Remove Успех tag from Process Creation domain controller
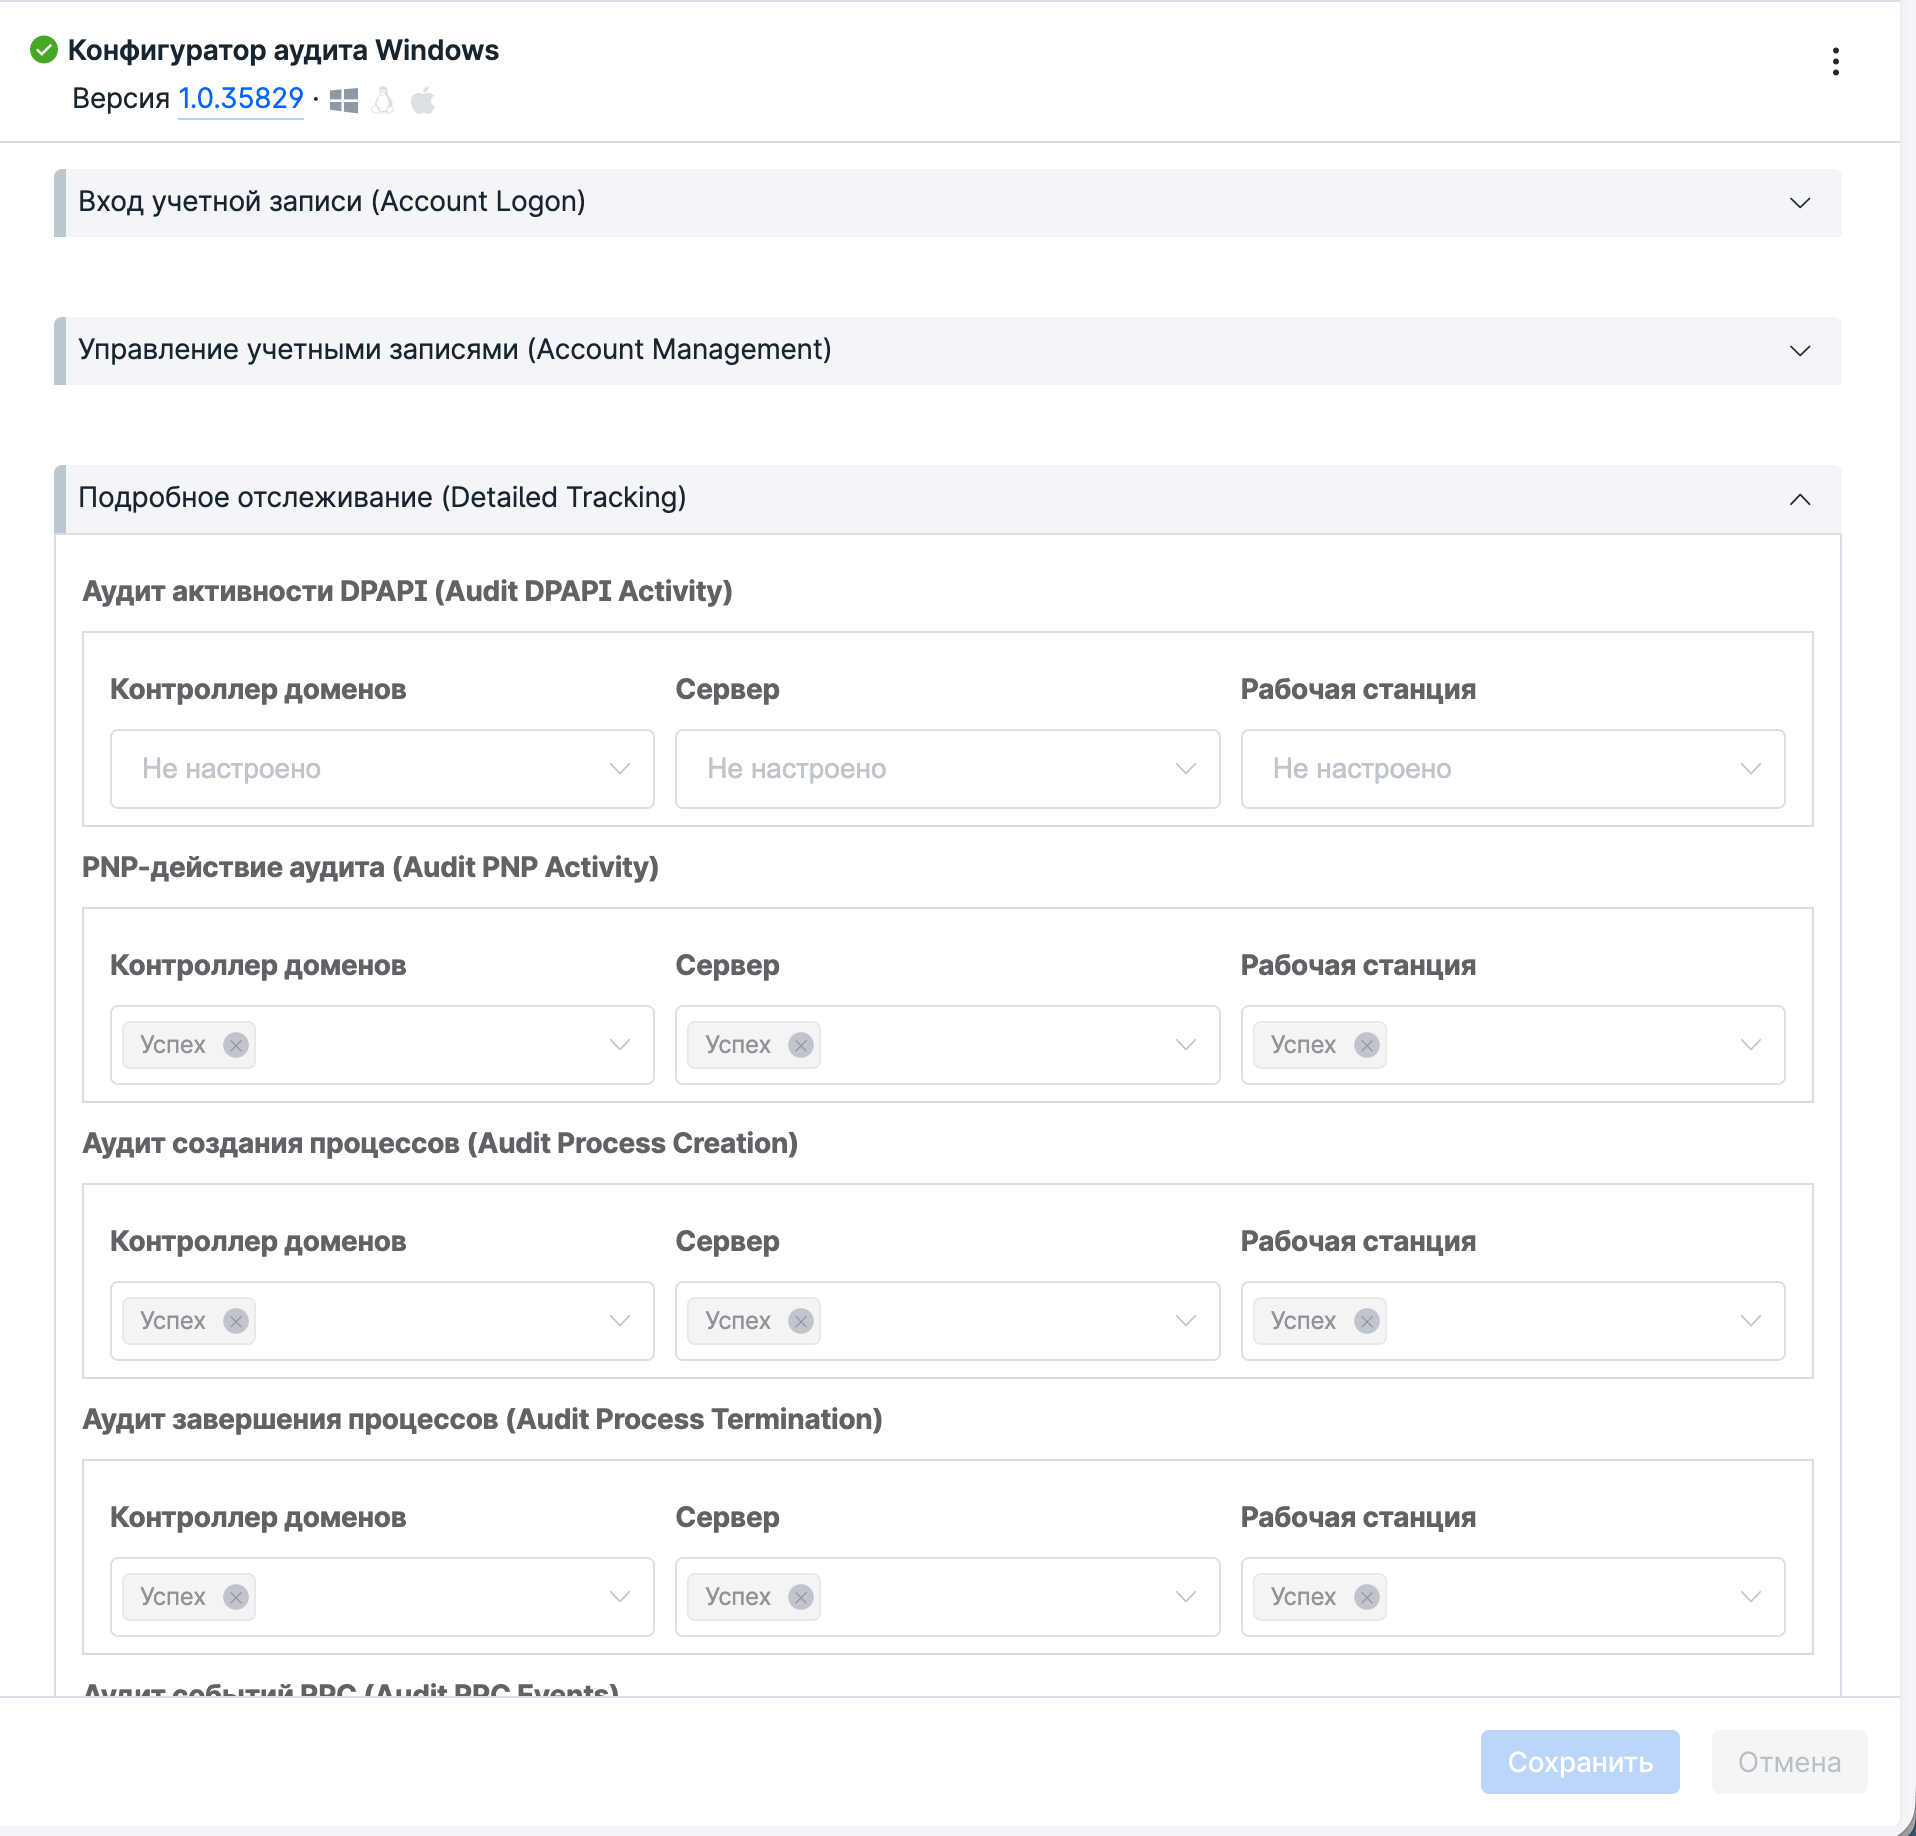 [236, 1321]
